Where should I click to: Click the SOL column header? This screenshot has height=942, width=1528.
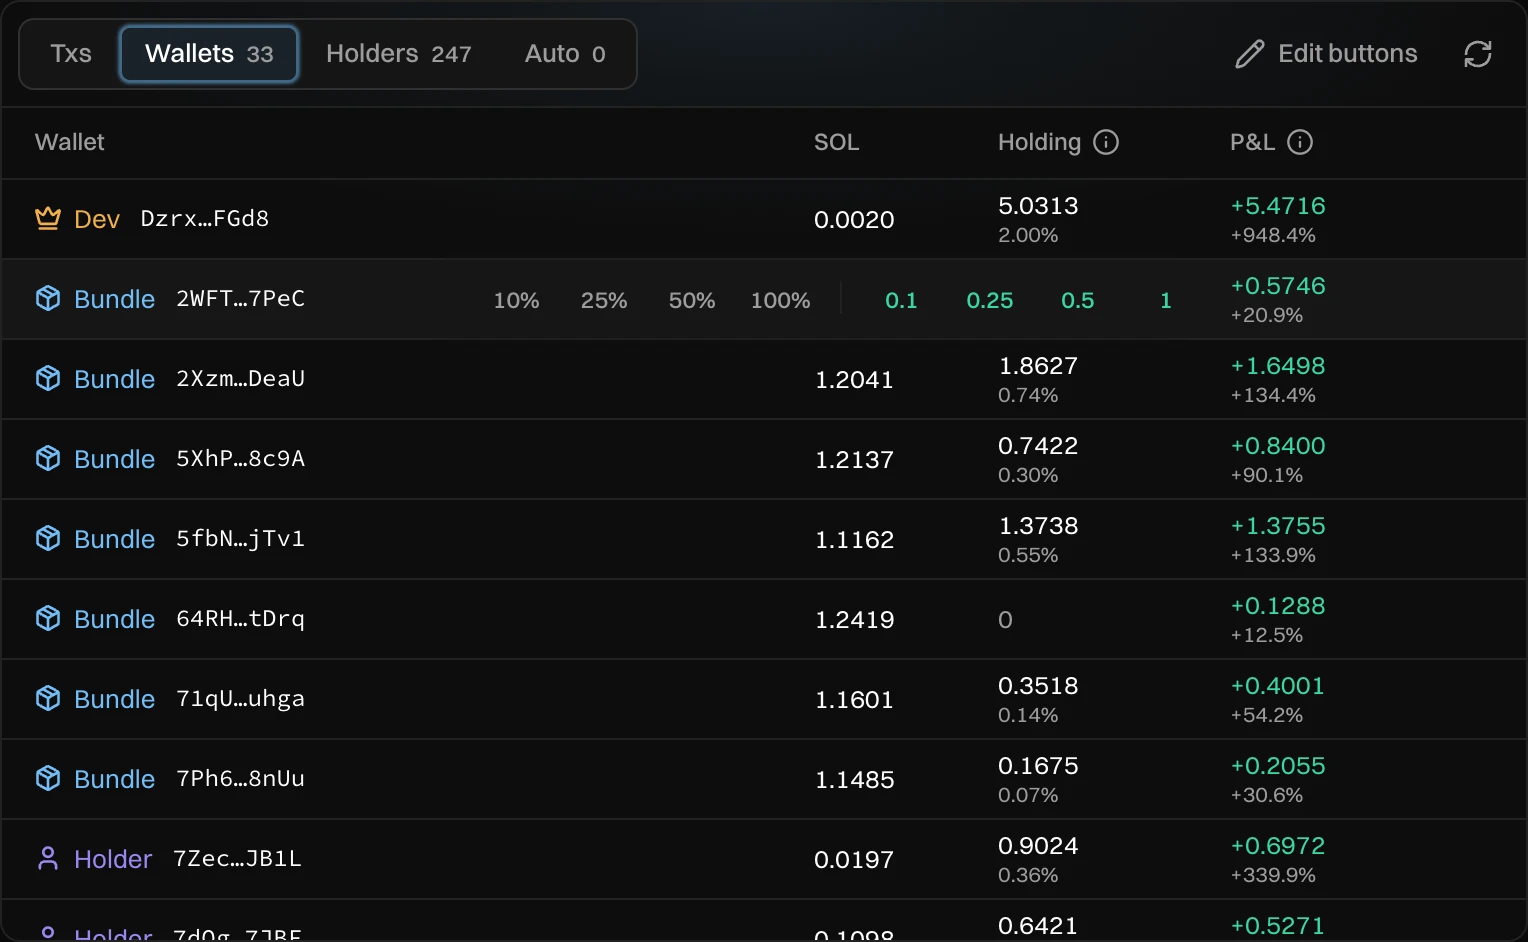click(837, 142)
